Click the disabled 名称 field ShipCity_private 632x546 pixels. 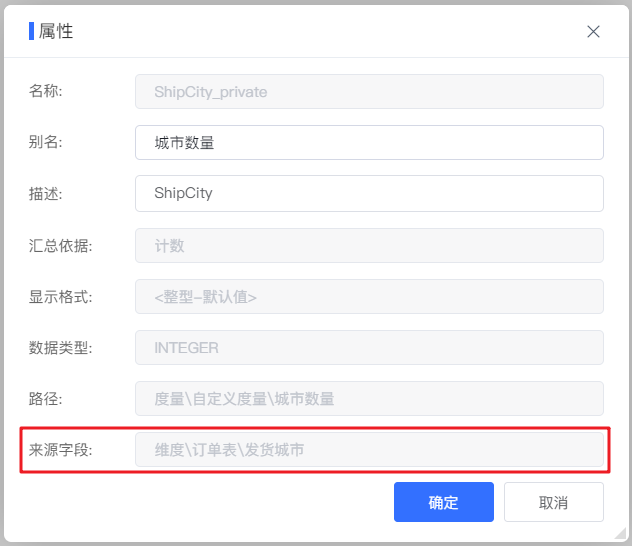[369, 91]
